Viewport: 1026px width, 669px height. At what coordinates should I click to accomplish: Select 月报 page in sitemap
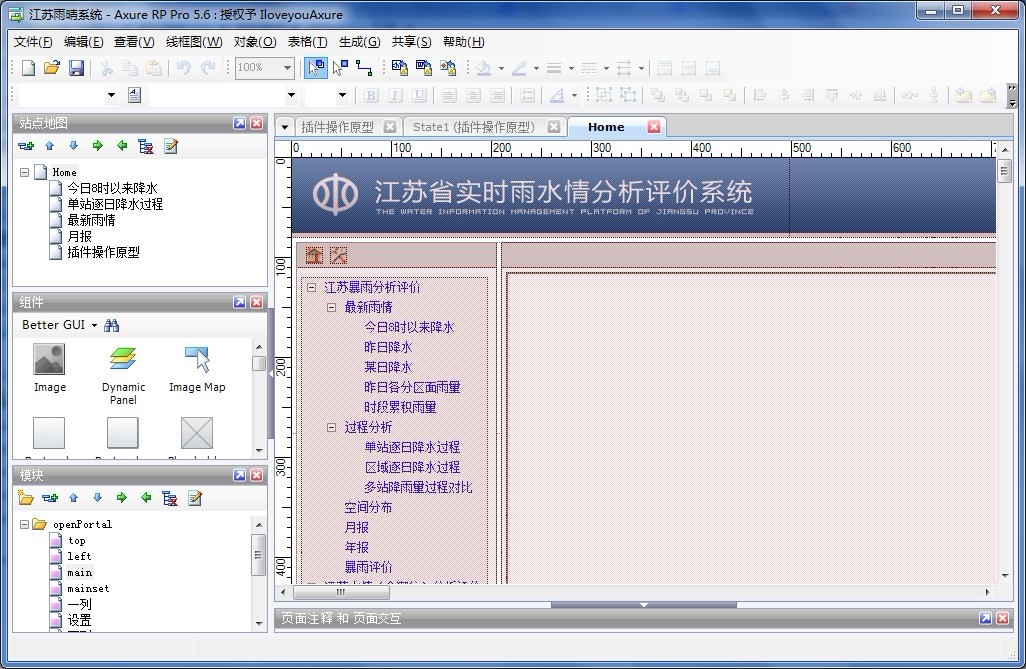click(79, 236)
